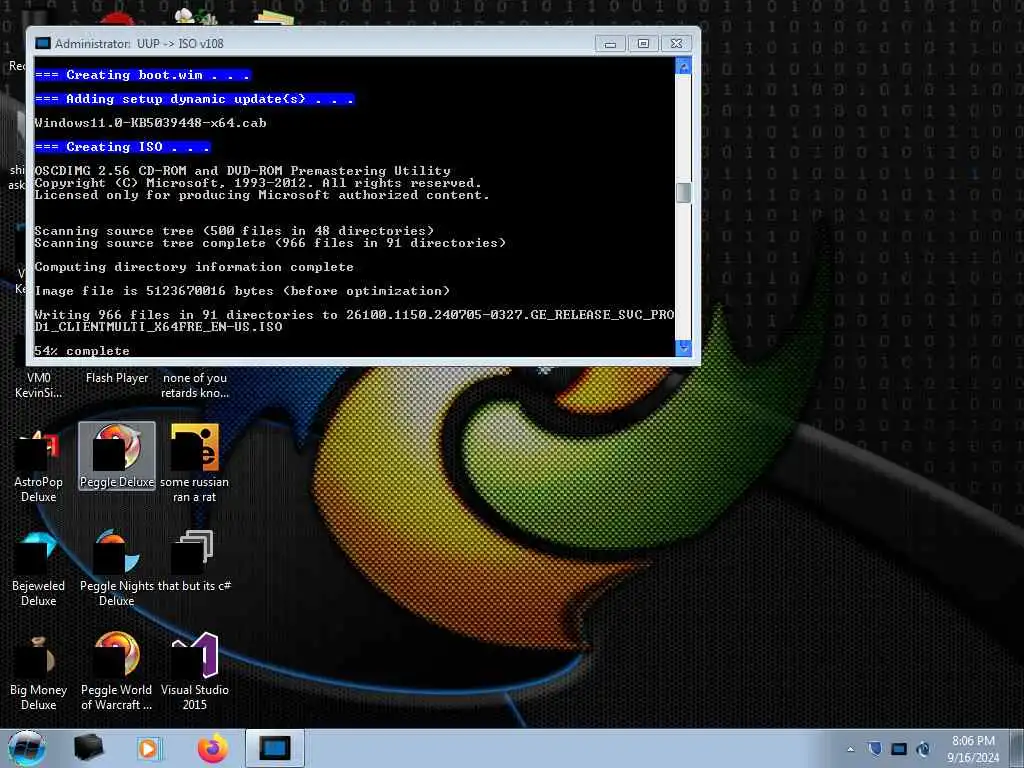Image resolution: width=1024 pixels, height=768 pixels.
Task: Click 'Scanning source tree complete' line
Action: point(270,243)
